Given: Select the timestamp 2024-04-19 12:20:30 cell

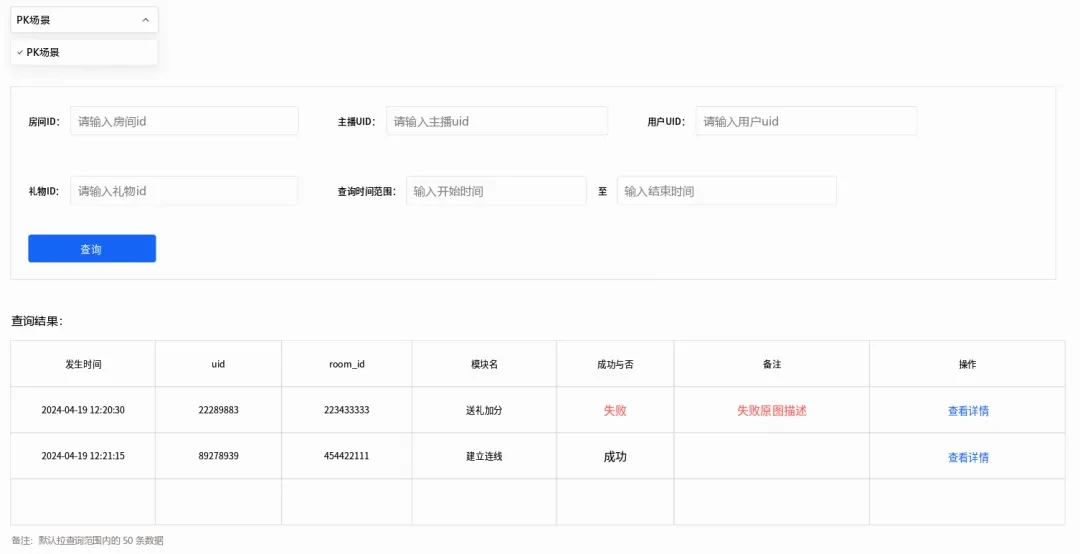Looking at the screenshot, I should 83,410.
